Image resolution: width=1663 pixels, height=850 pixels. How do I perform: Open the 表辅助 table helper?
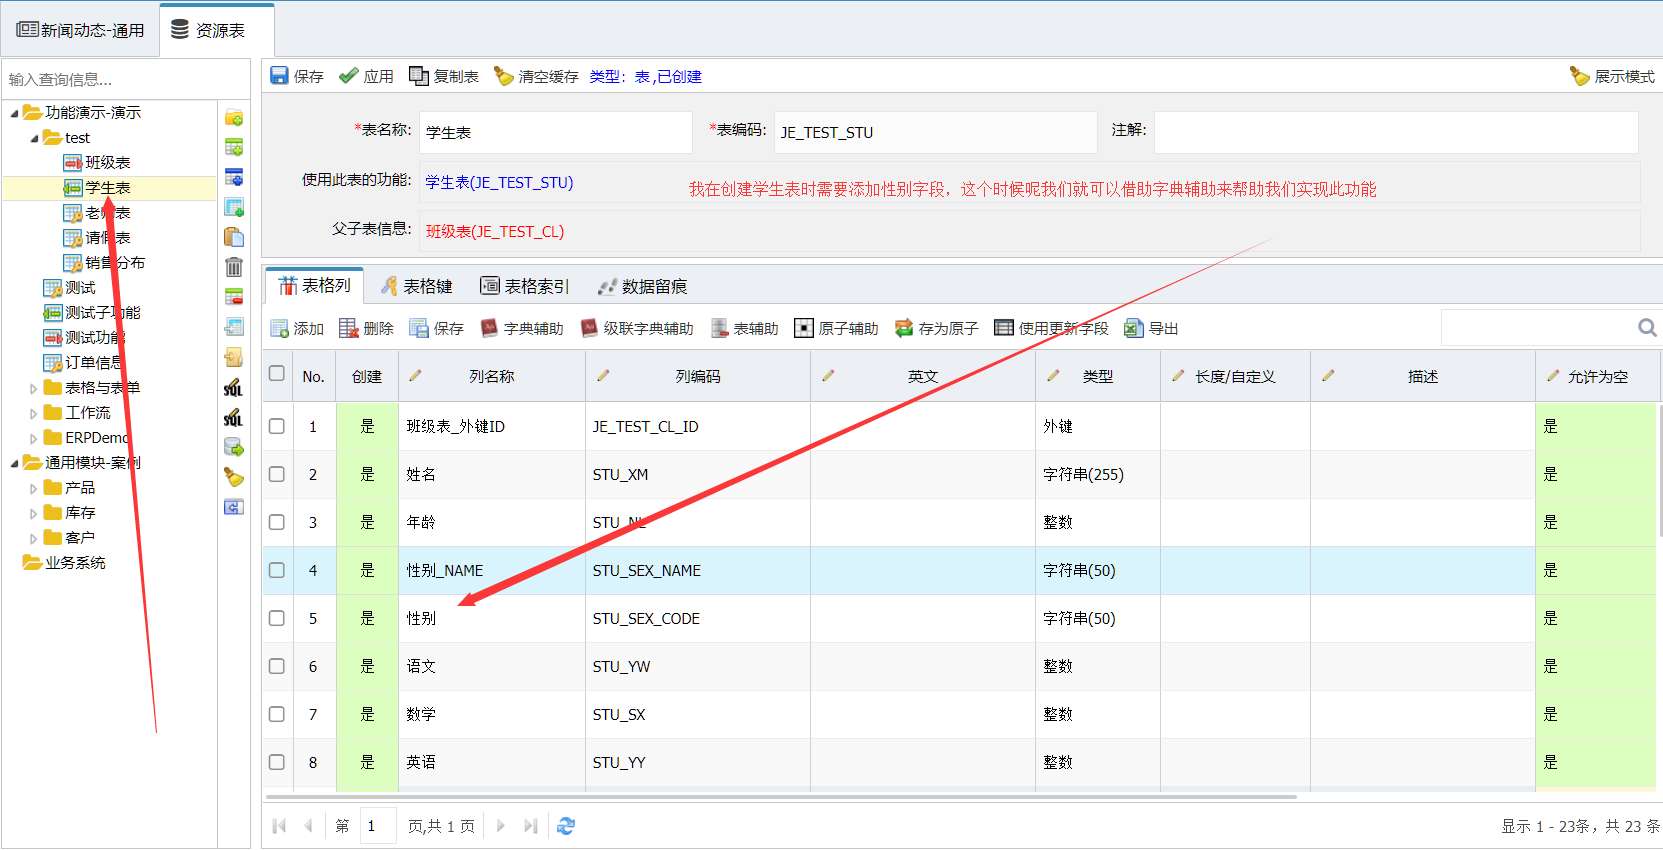pyautogui.click(x=744, y=328)
